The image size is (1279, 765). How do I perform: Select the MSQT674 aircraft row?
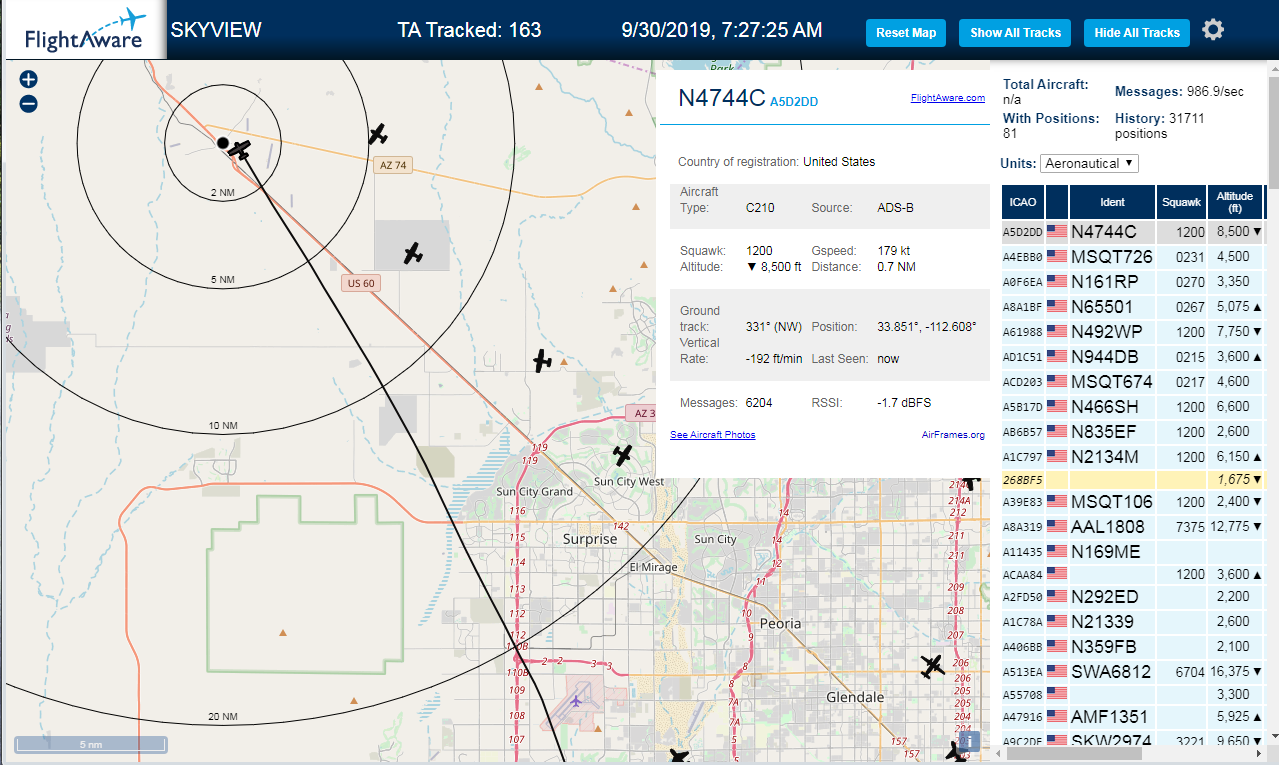tap(1133, 381)
